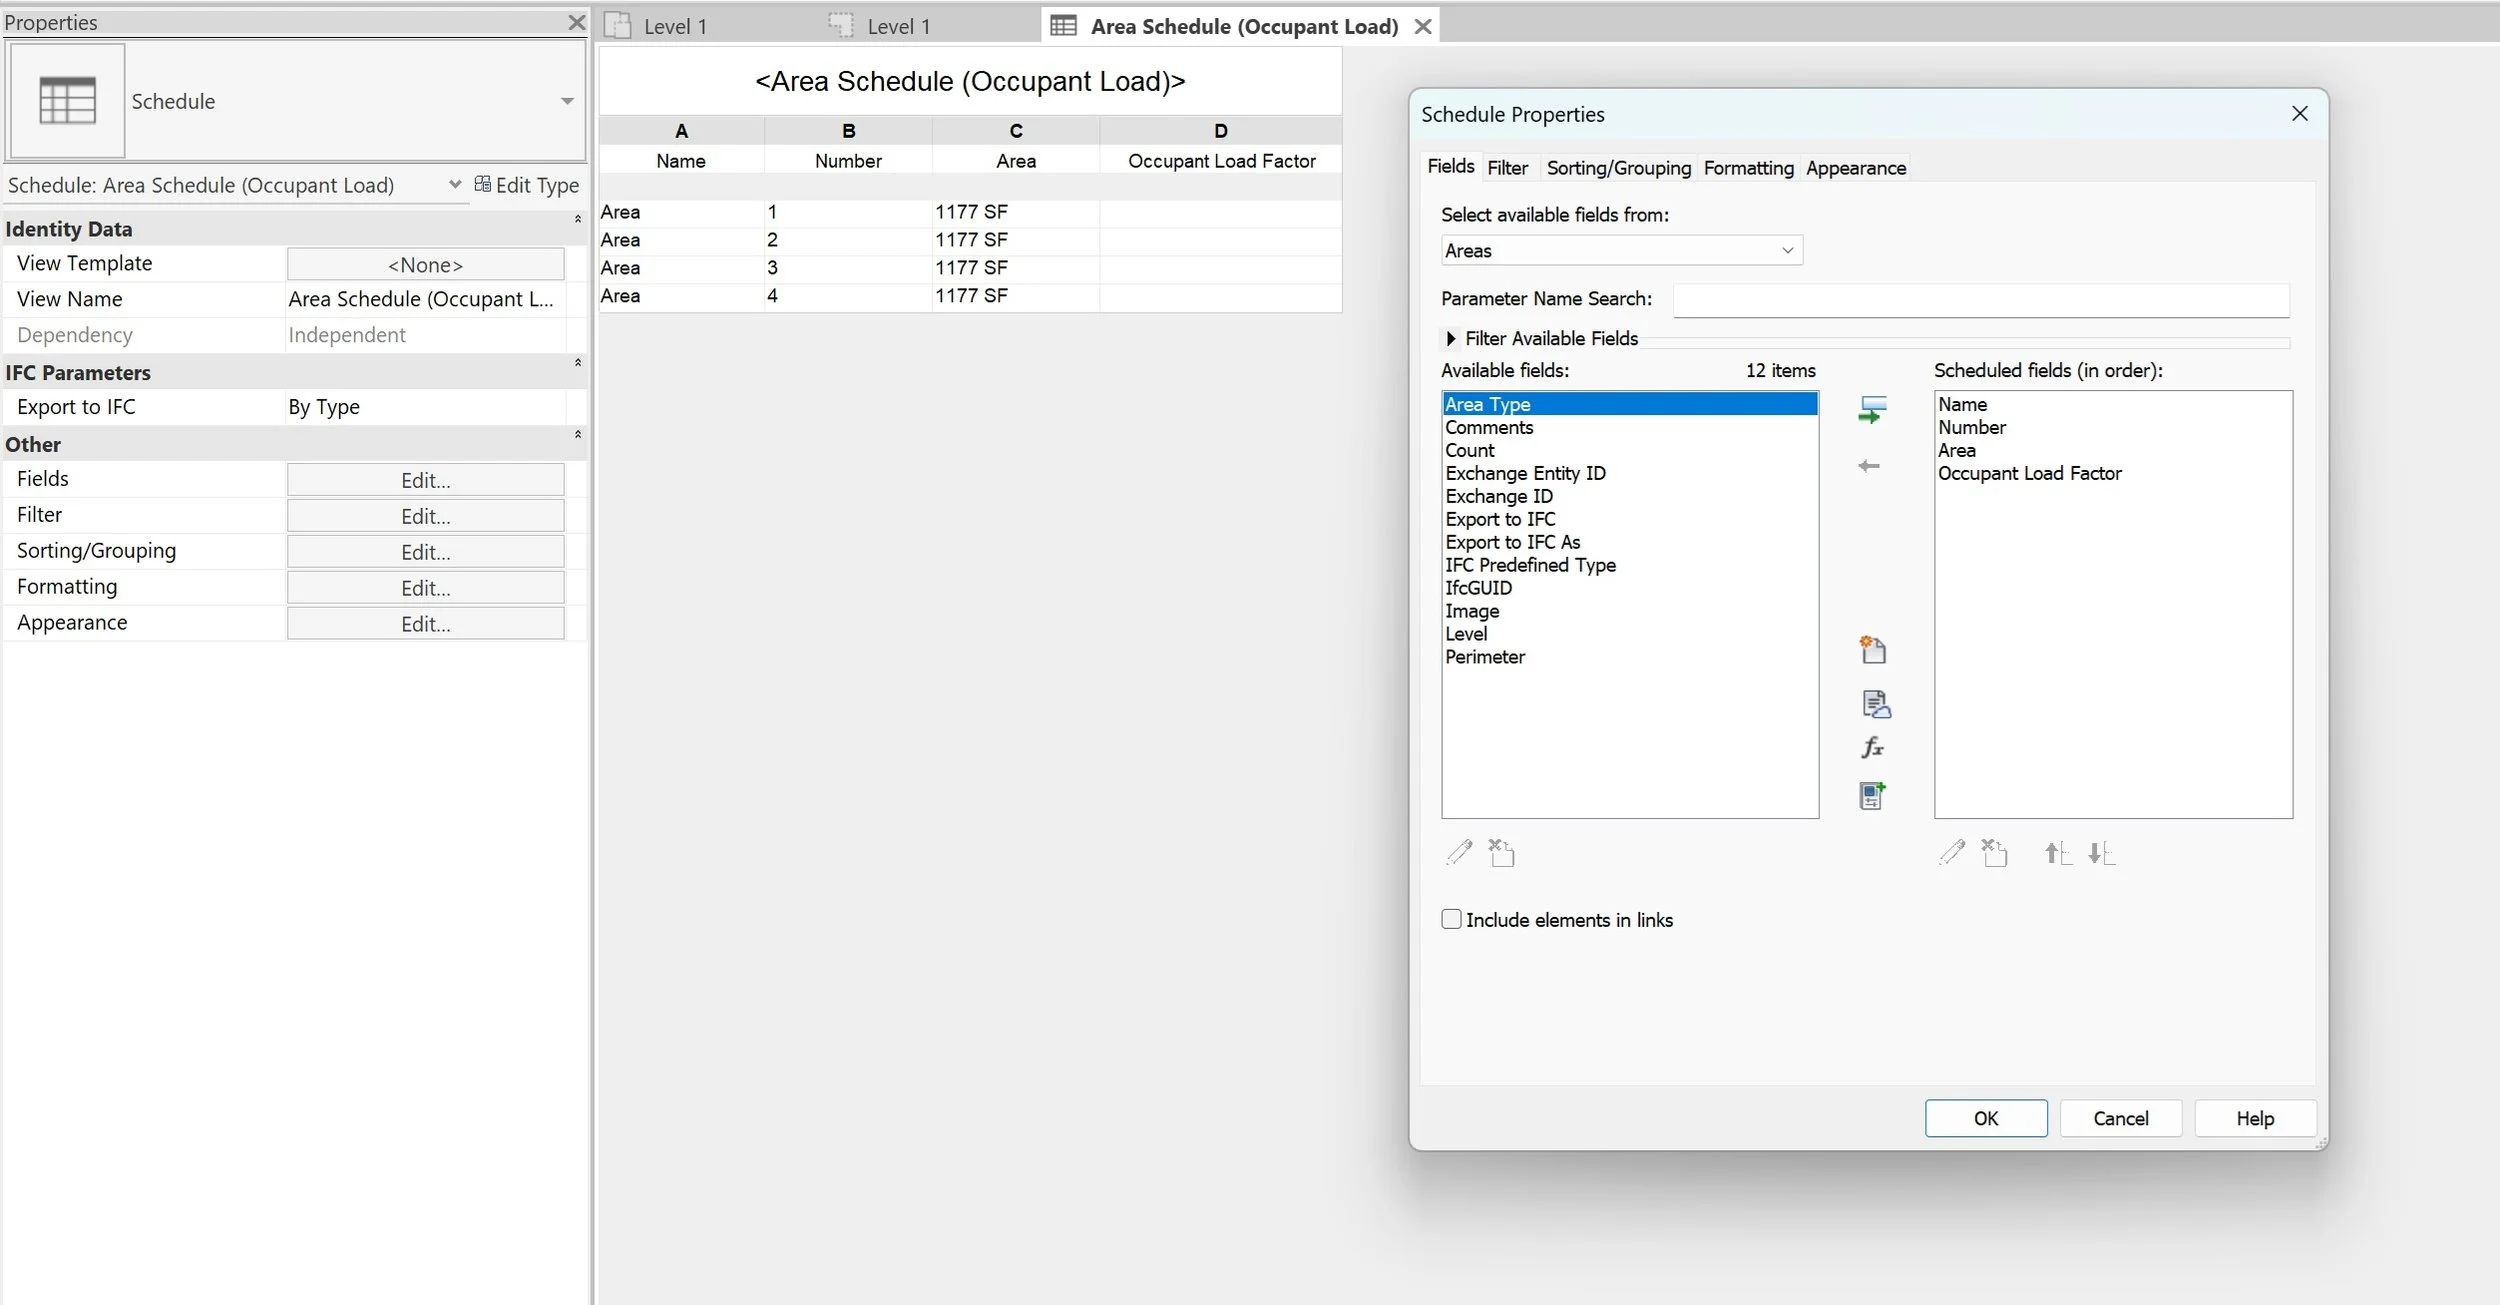Select Count in Available fields
The height and width of the screenshot is (1305, 2500).
(x=1629, y=450)
